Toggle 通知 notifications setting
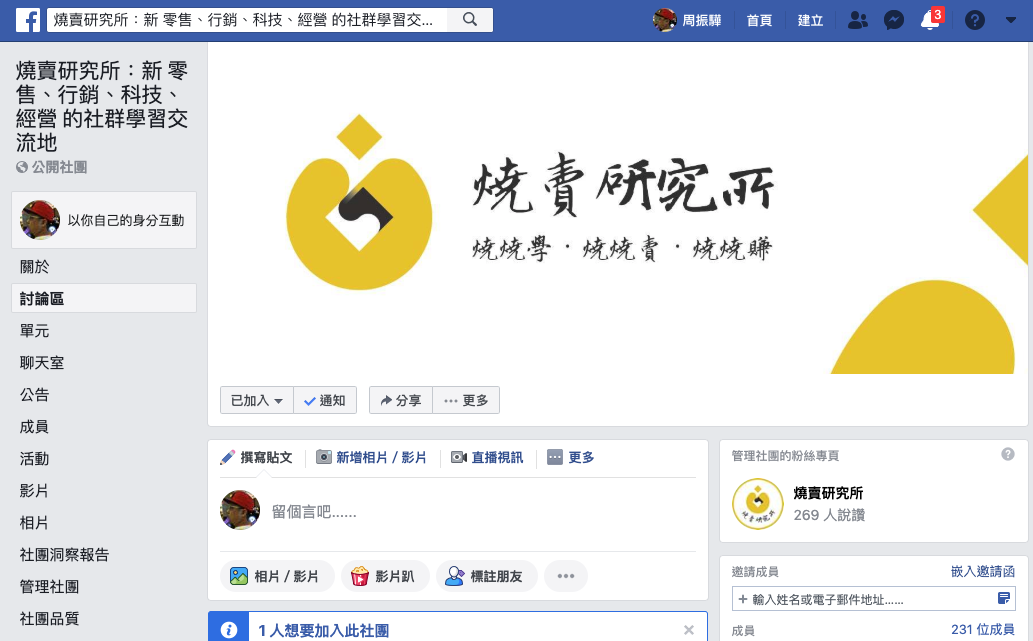The height and width of the screenshot is (641, 1033). (325, 400)
